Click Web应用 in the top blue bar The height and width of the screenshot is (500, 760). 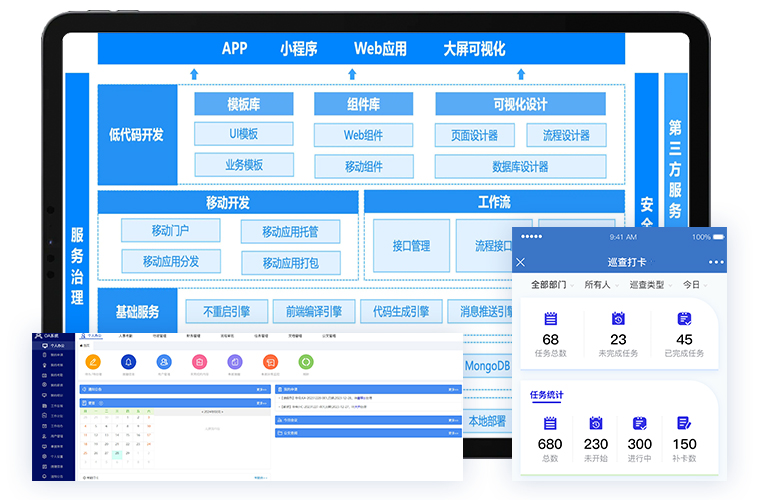380,48
